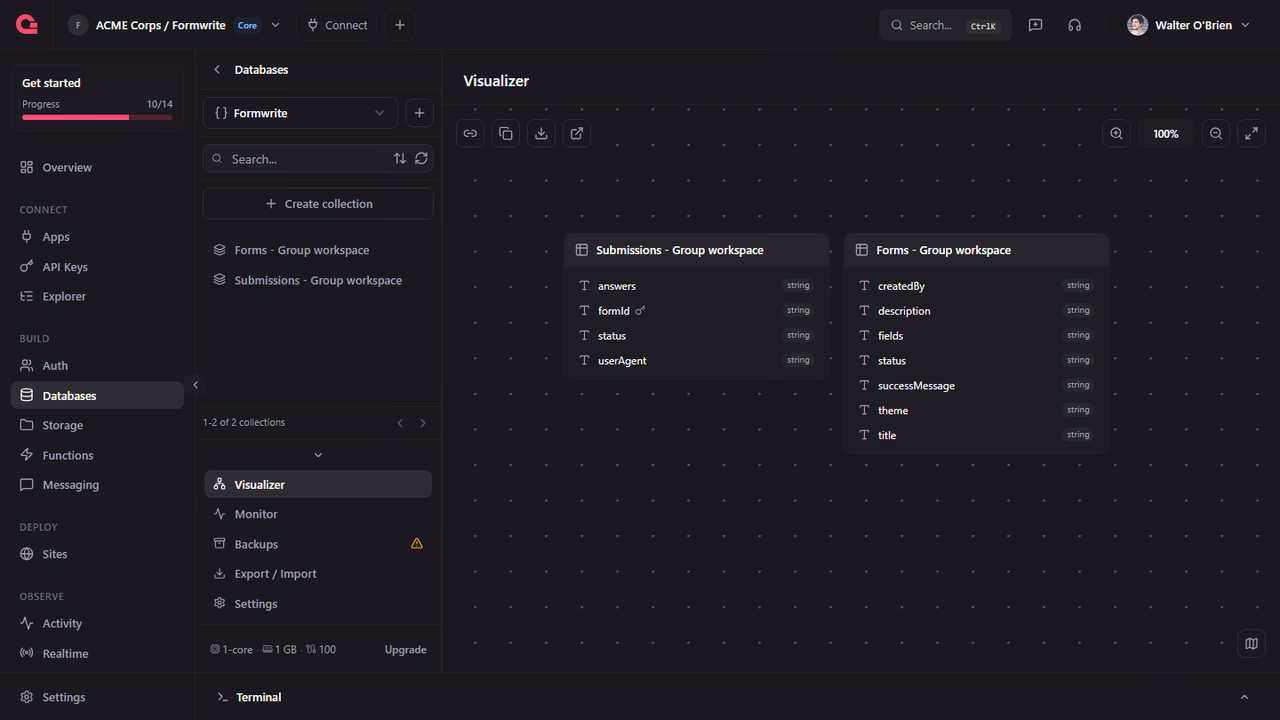
Task: Zoom out on the visualizer canvas
Action: [1215, 133]
